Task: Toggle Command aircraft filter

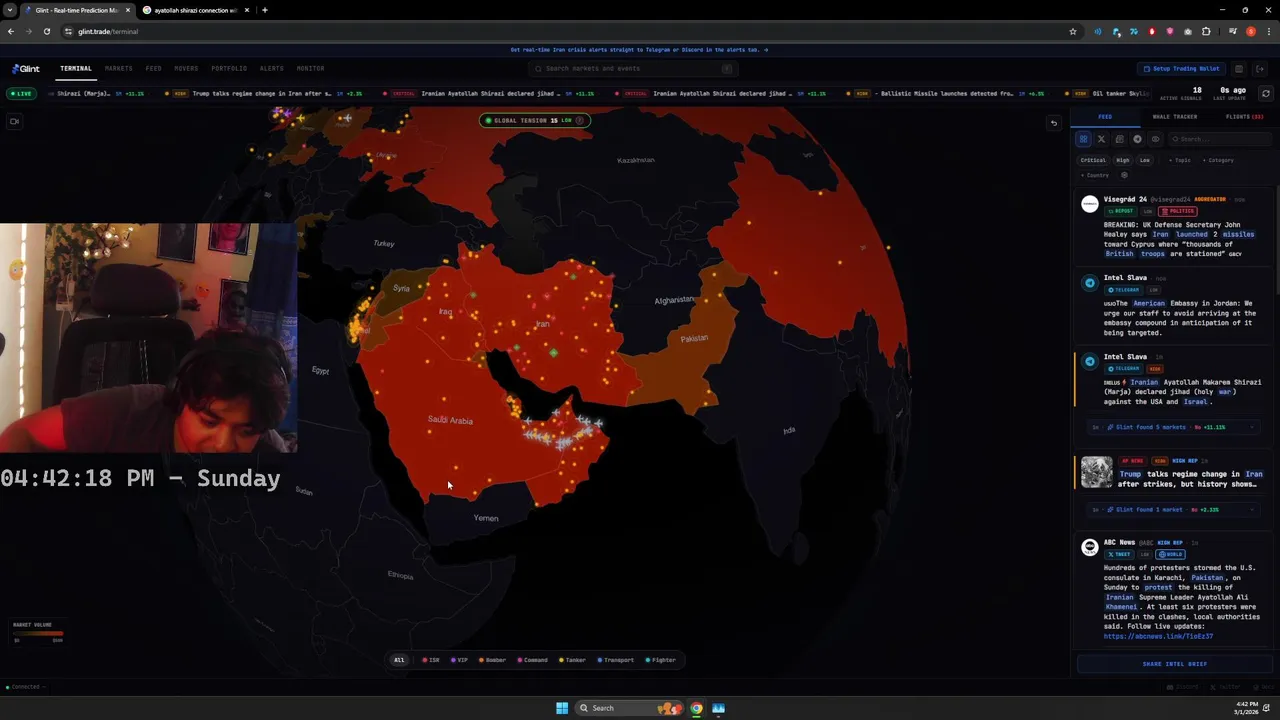Action: point(533,660)
